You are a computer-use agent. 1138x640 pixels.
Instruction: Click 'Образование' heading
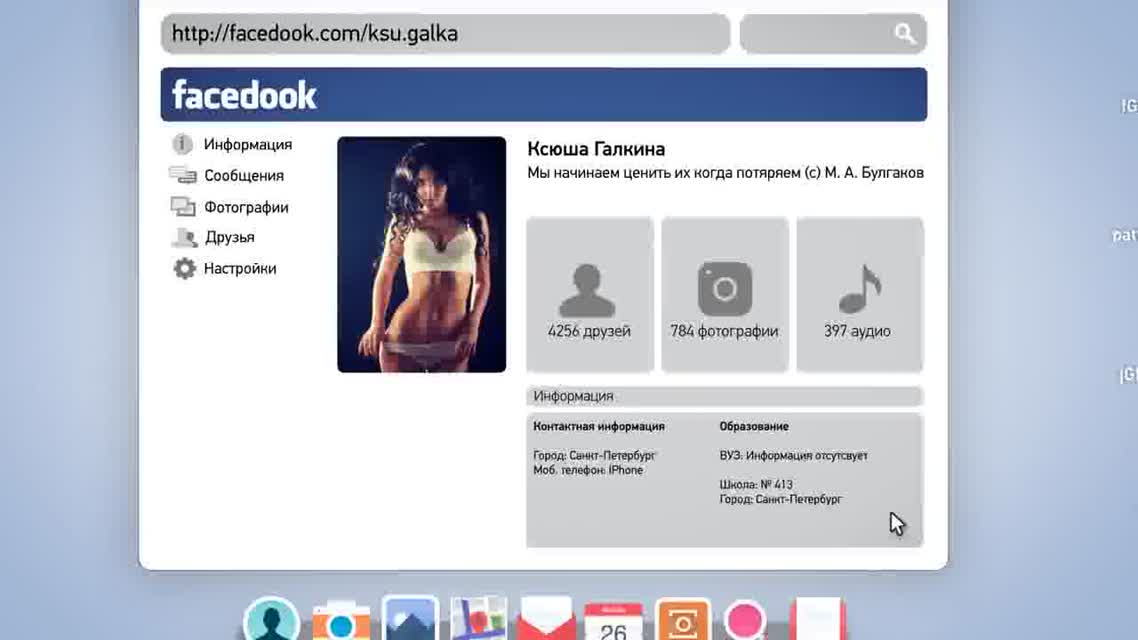[x=754, y=427]
